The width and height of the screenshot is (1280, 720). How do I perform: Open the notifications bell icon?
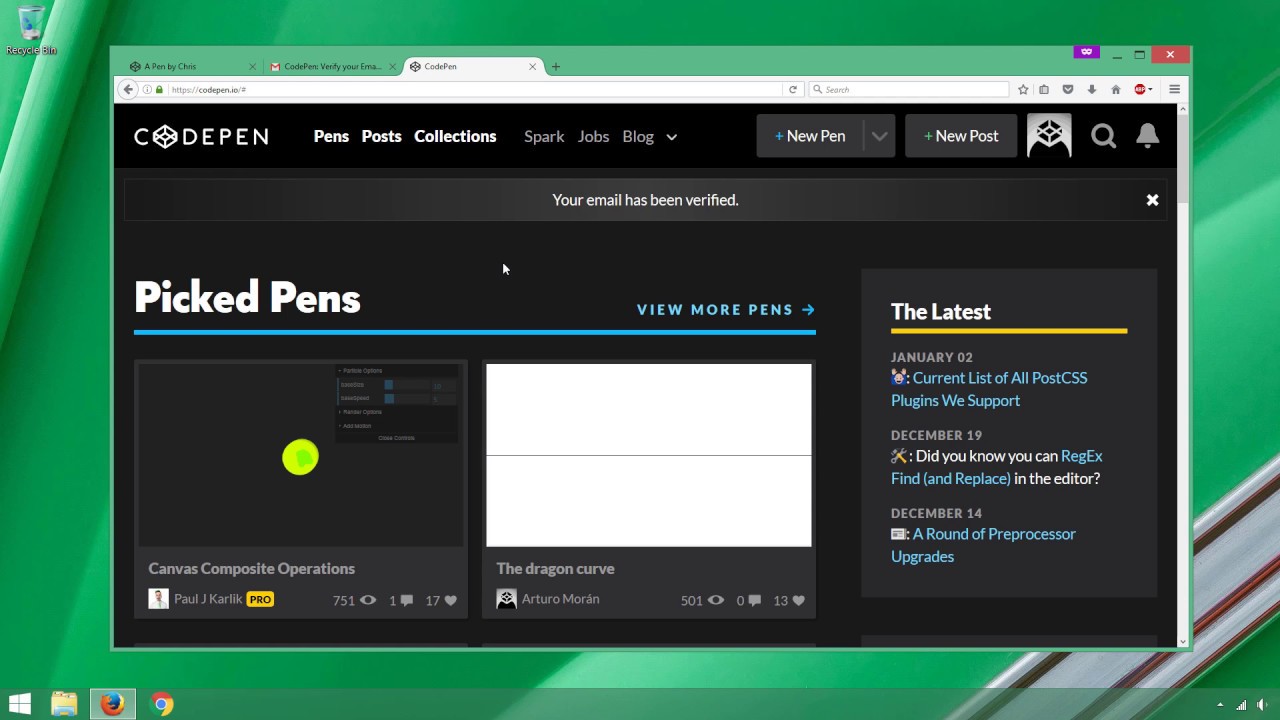(1148, 136)
